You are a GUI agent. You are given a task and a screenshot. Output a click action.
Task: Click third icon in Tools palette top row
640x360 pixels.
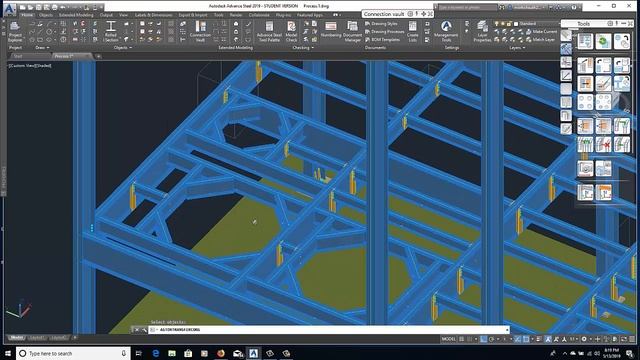click(x=622, y=42)
